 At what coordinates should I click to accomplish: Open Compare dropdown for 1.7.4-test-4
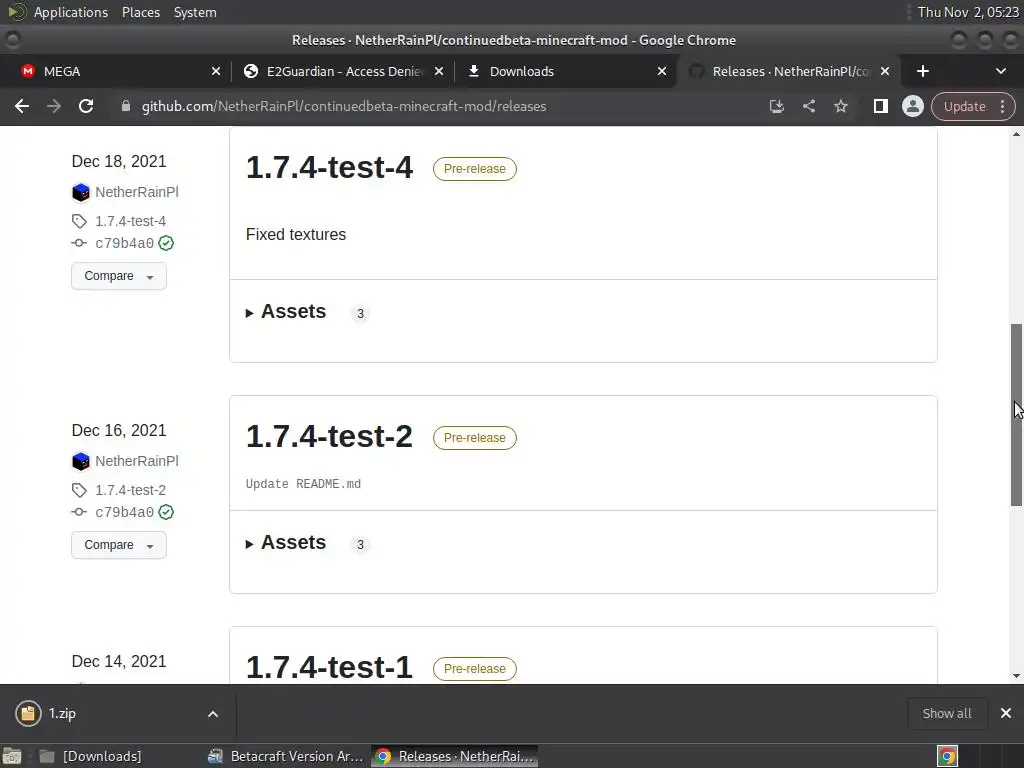pos(119,276)
